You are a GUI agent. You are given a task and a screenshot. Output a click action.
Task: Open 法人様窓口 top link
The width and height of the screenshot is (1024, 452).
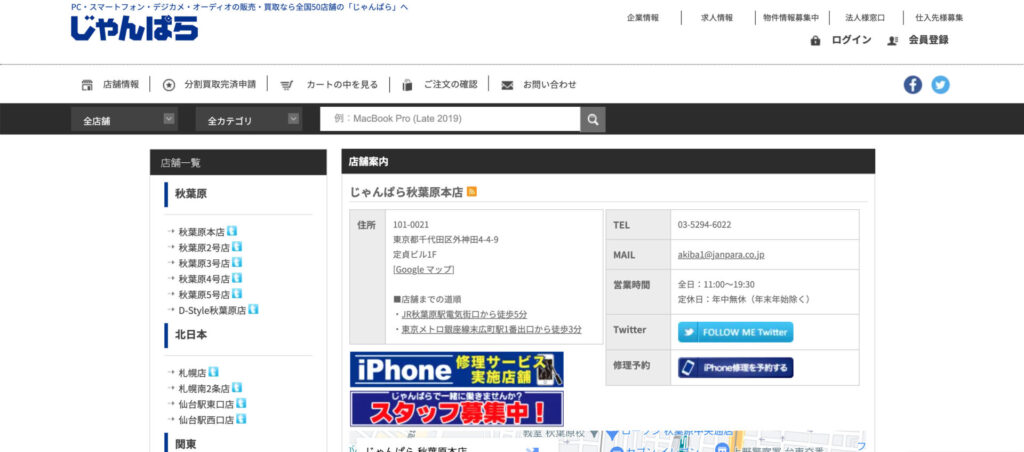(865, 18)
